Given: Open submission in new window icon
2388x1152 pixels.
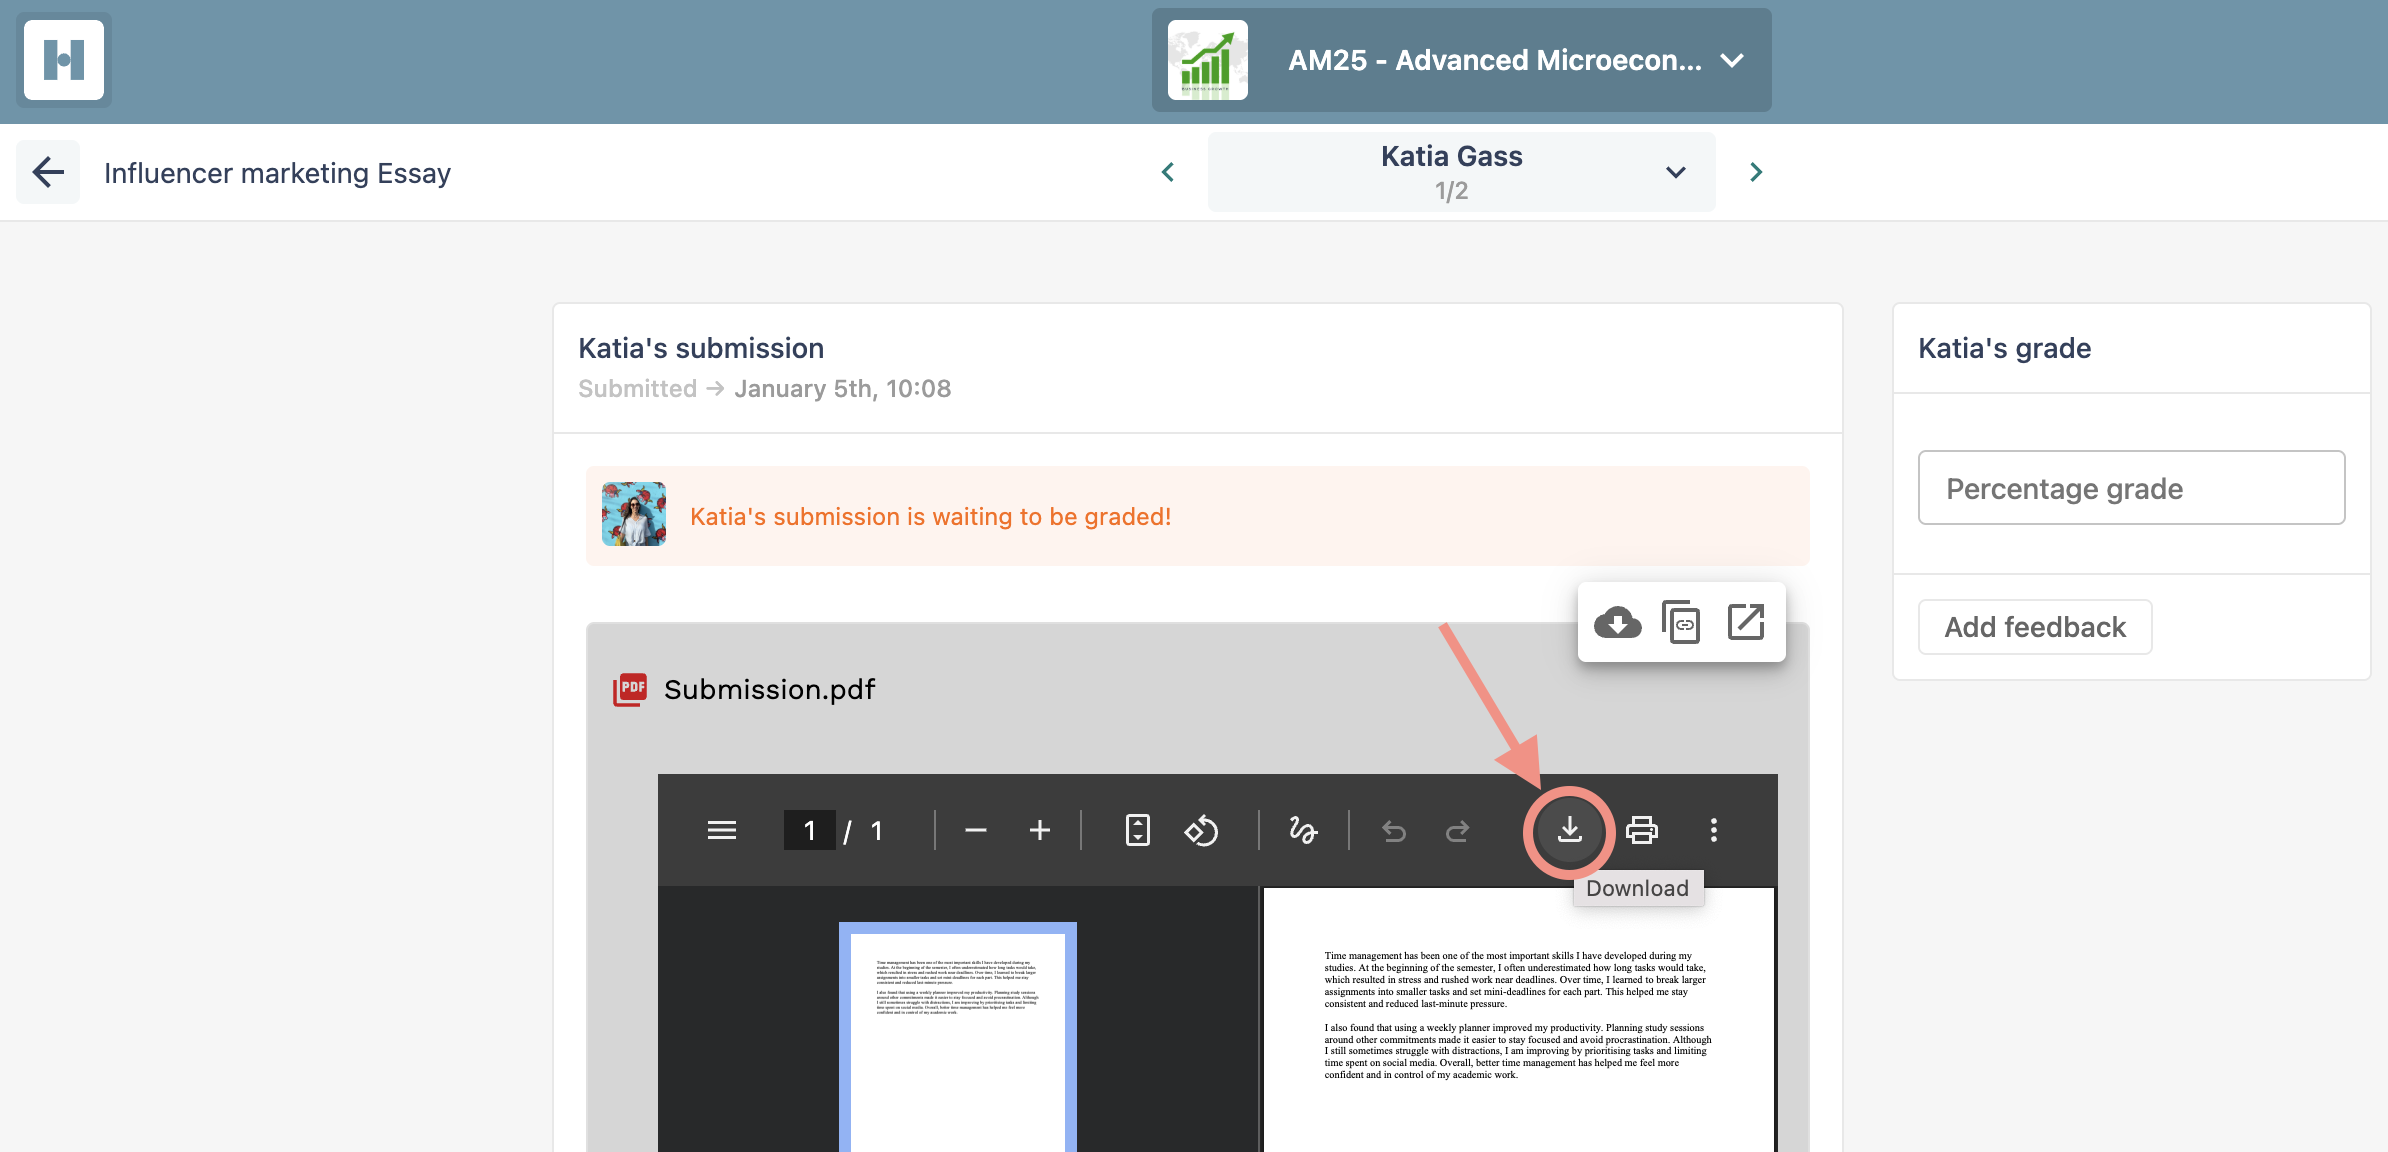Looking at the screenshot, I should coord(1746,622).
